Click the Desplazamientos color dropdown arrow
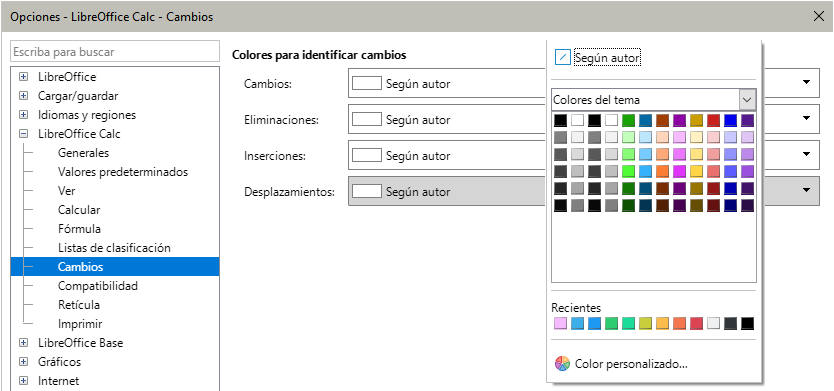Viewport: 834px width, 391px height. [x=806, y=191]
